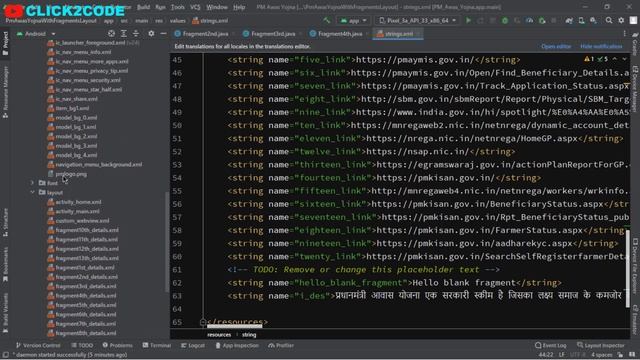The width and height of the screenshot is (640, 360).
Task: Start debugging with the green bug icon
Action: (505, 20)
